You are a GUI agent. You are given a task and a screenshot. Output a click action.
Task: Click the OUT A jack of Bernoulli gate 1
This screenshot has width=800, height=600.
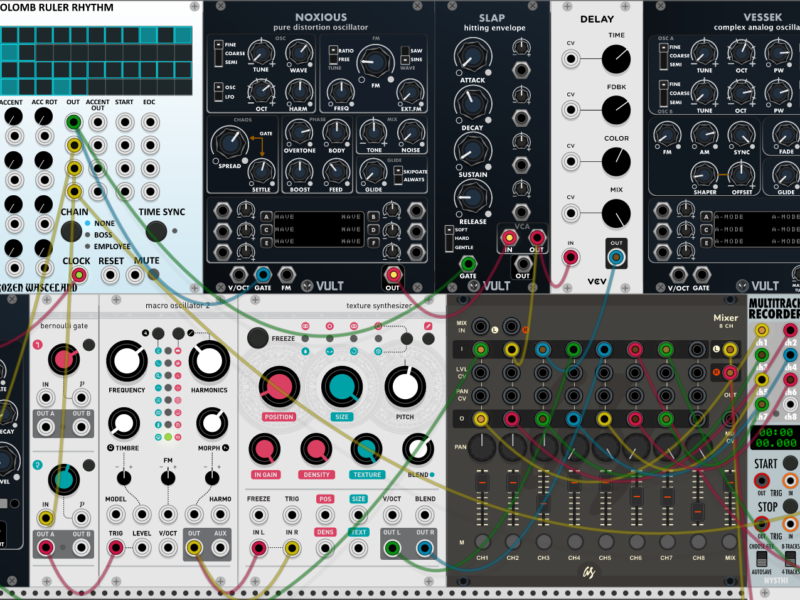point(46,427)
